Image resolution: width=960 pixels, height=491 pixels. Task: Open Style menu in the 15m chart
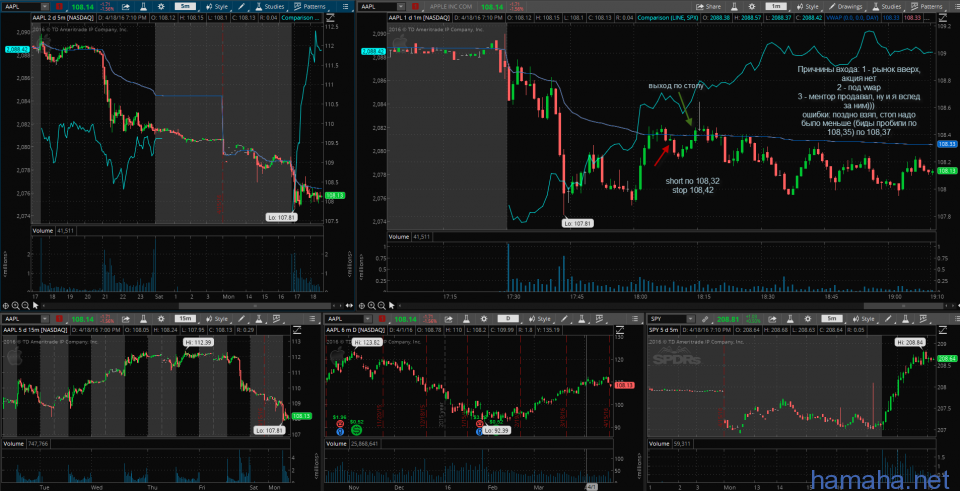[x=217, y=319]
